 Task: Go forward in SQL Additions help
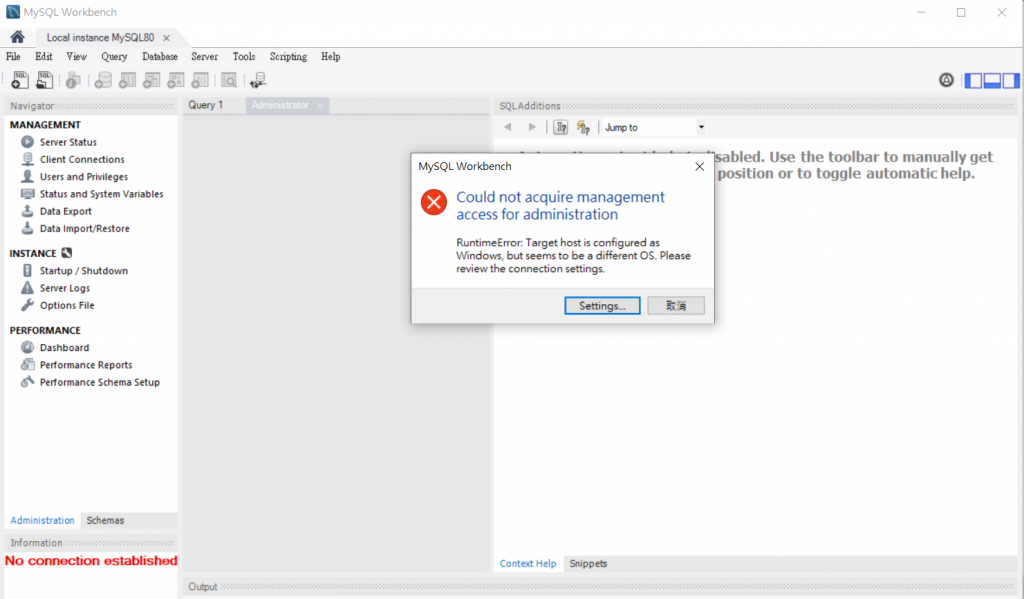click(x=532, y=127)
